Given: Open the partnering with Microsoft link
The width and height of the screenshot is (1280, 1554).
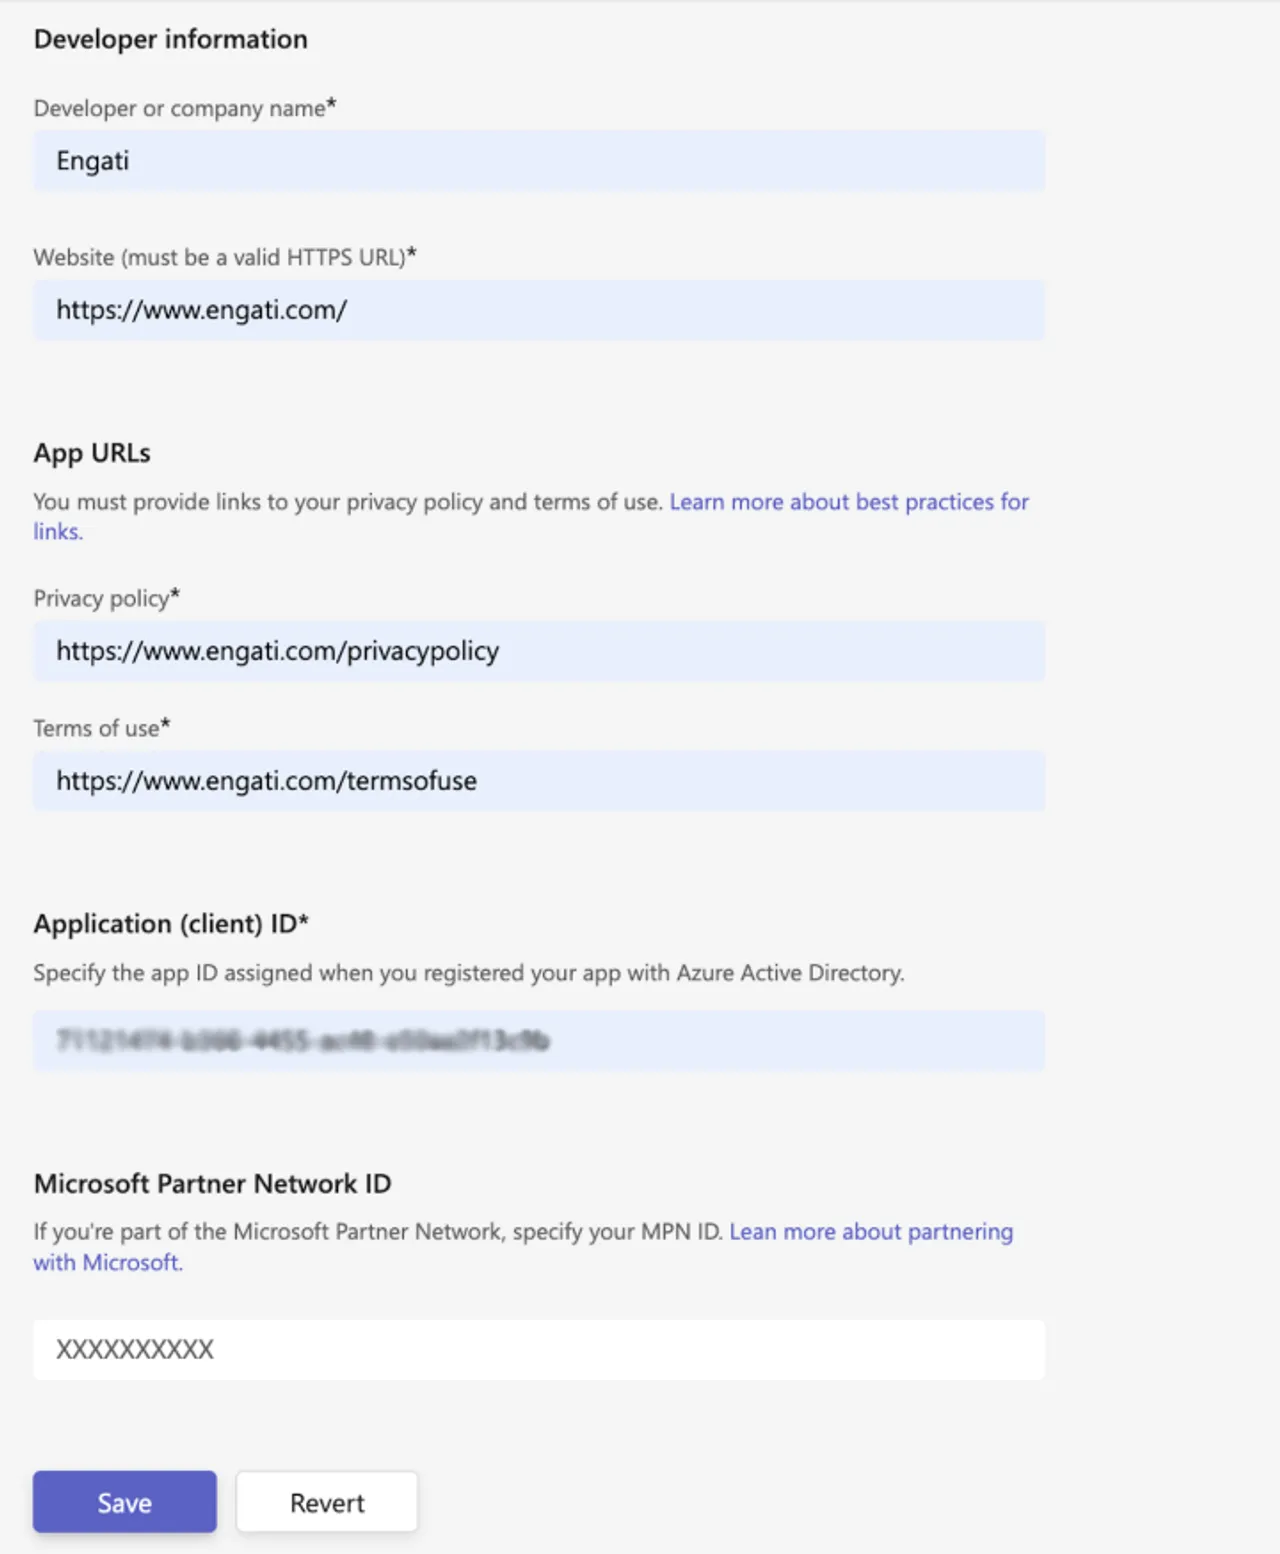Looking at the screenshot, I should (x=871, y=1232).
